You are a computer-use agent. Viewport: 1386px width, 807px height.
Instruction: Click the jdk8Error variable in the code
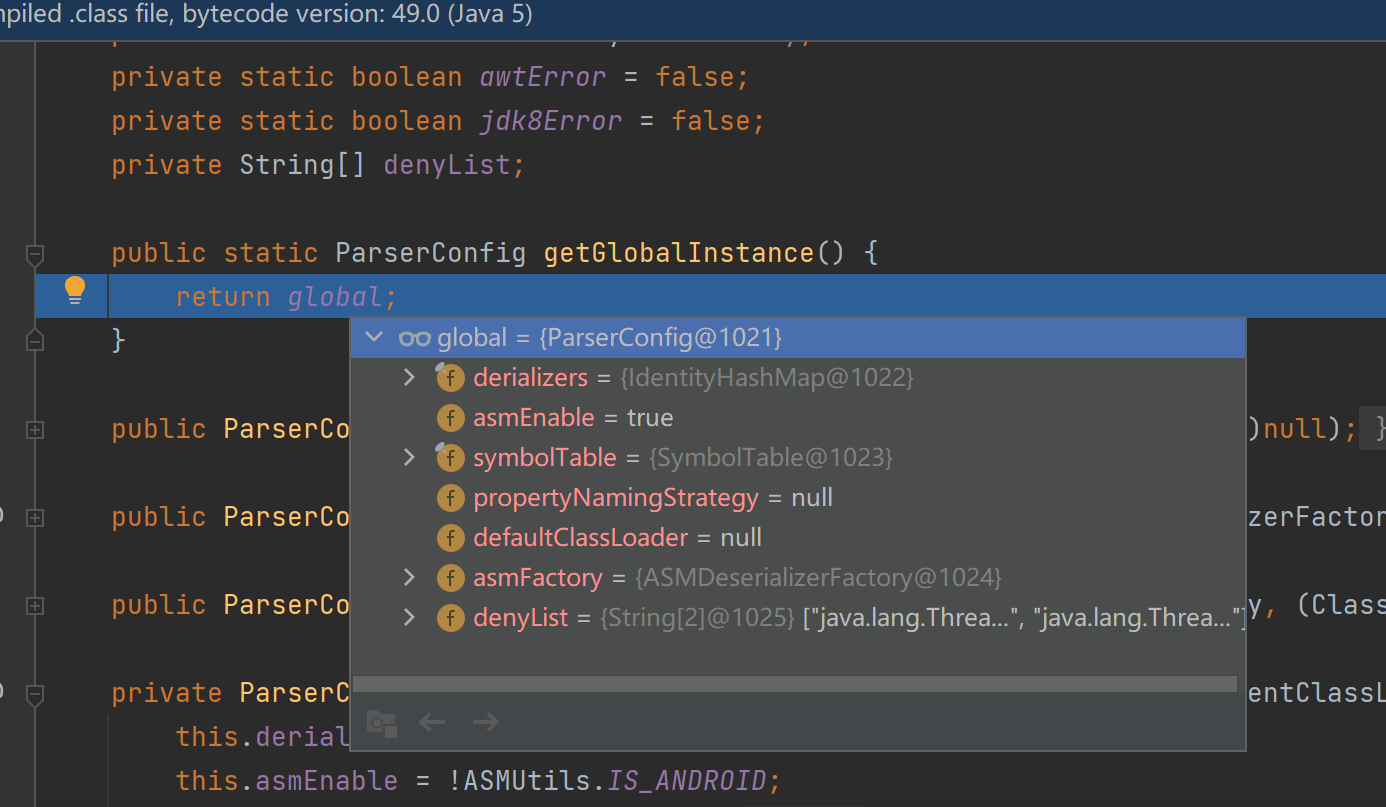[x=551, y=121]
